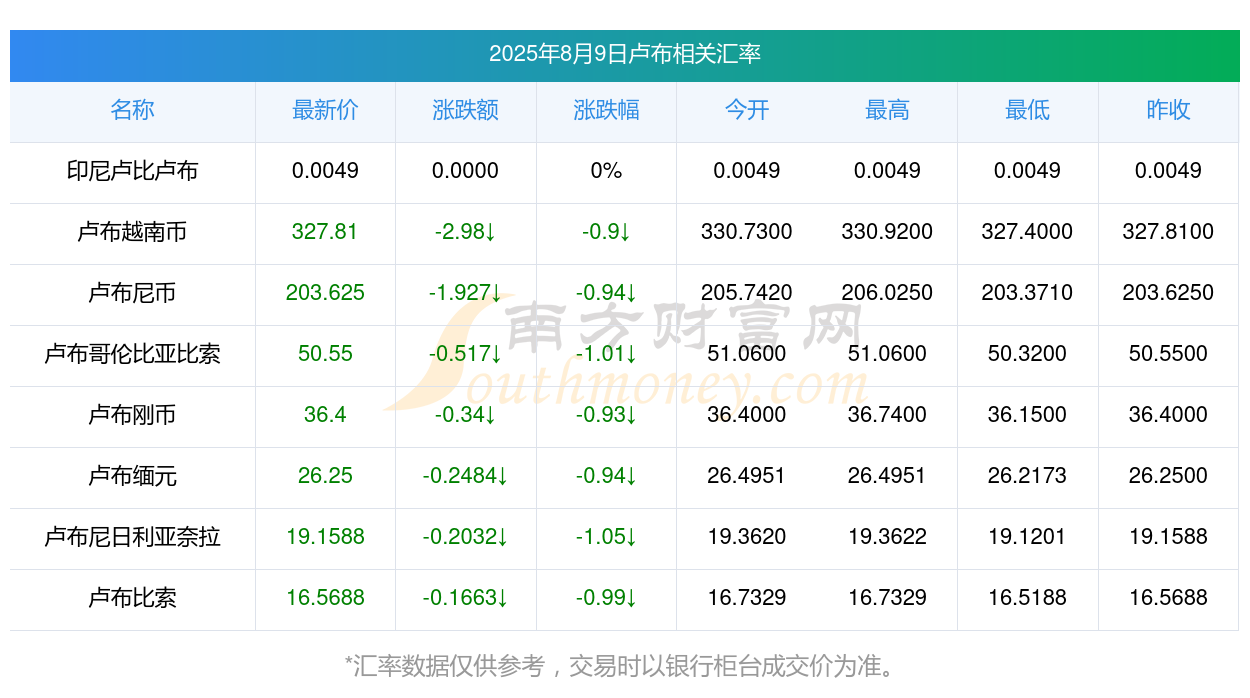This screenshot has height=698, width=1250.
Task: Click change percent -1.05↓
Action: click(x=606, y=537)
